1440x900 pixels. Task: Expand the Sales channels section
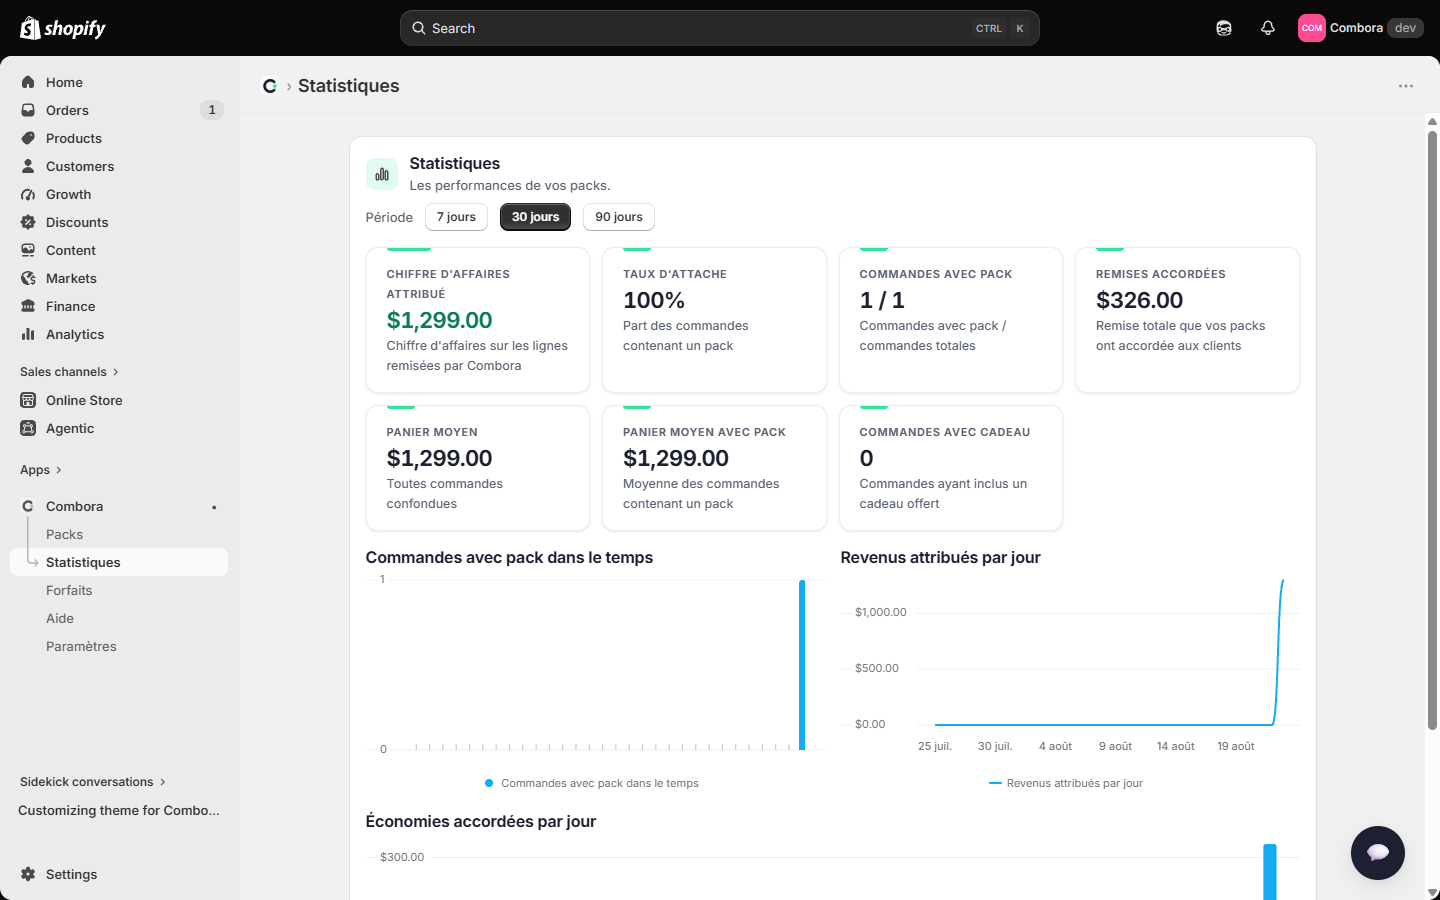(x=69, y=372)
